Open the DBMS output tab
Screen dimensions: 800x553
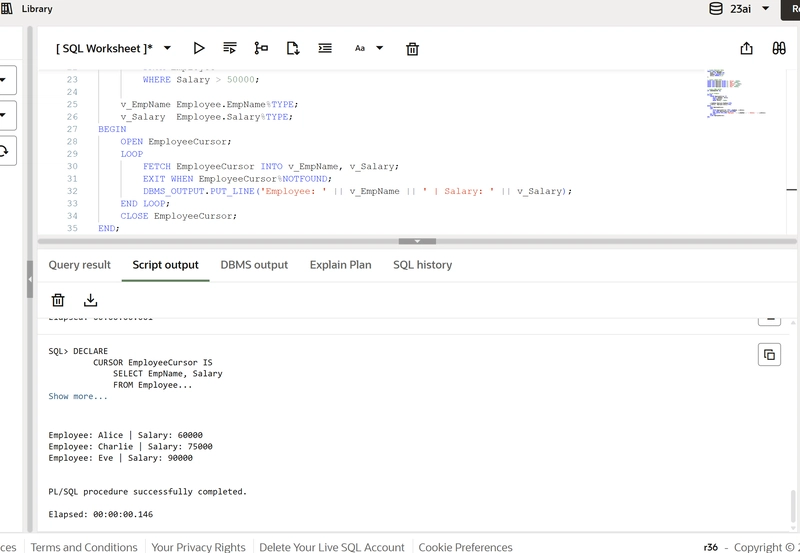pos(254,265)
